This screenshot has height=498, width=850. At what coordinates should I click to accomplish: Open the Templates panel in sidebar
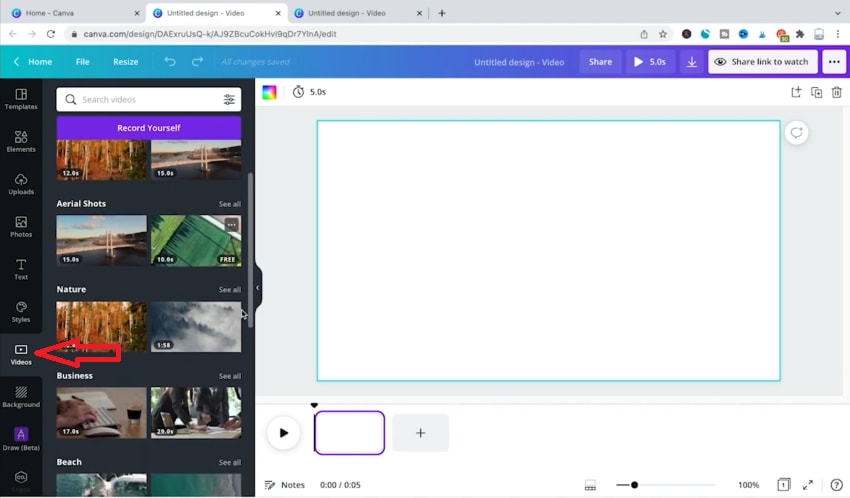[21, 99]
